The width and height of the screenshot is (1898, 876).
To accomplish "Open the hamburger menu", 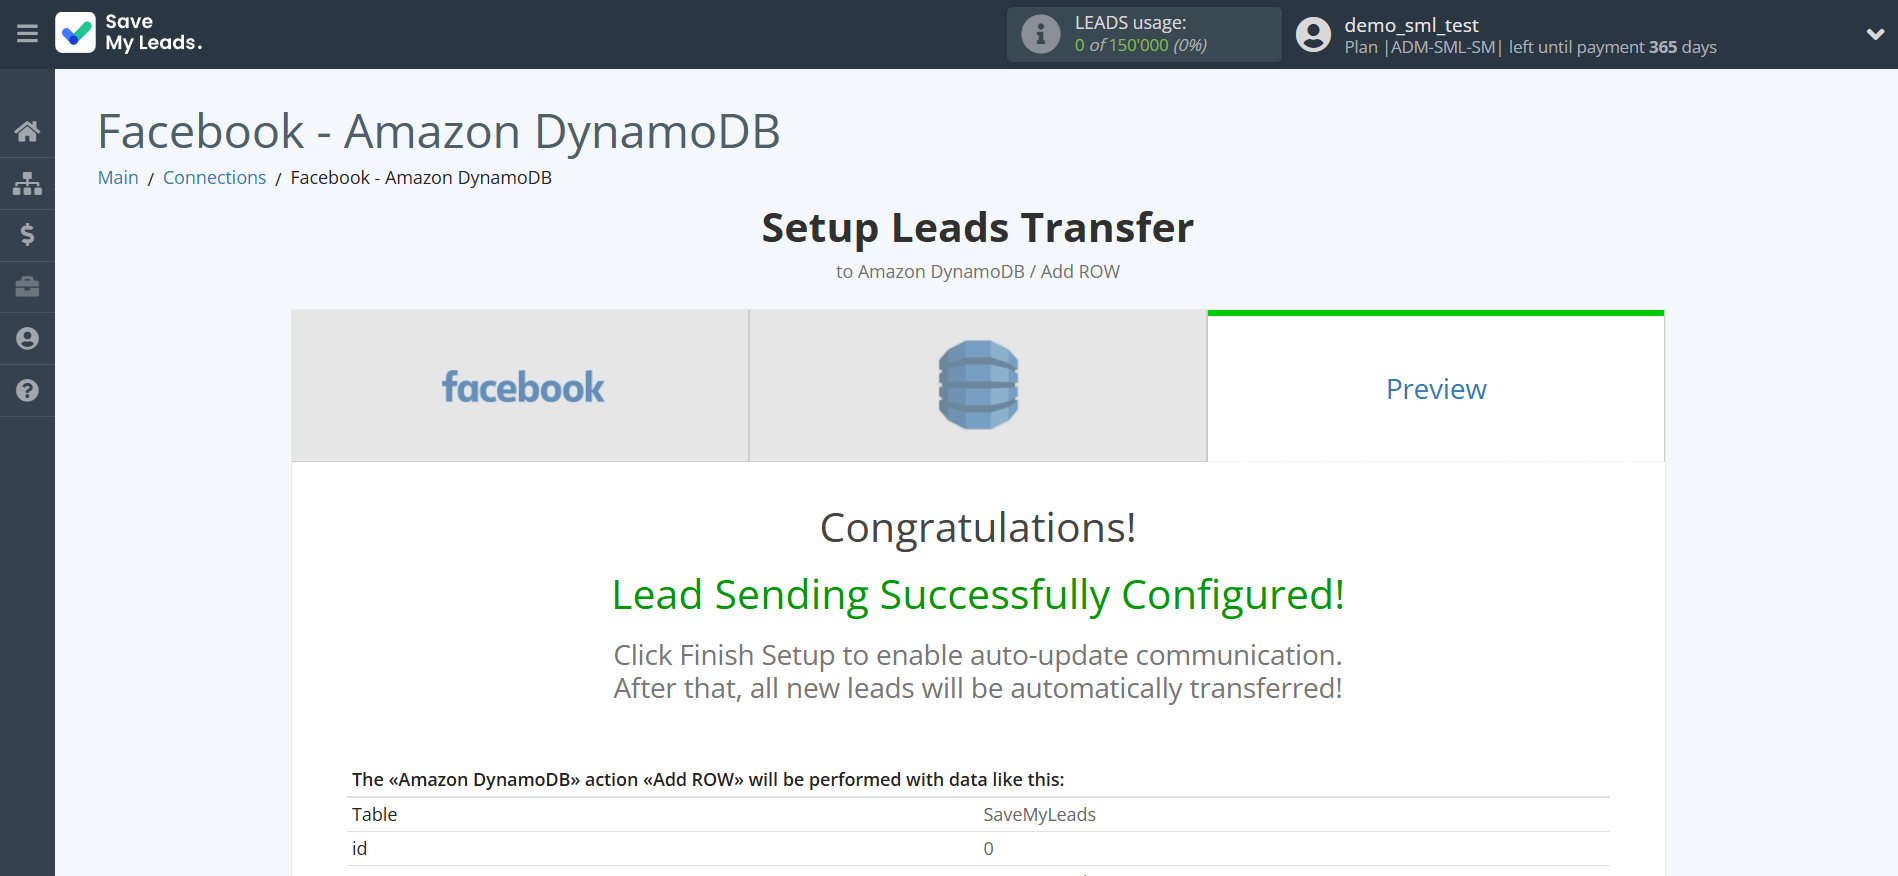I will tap(27, 34).
